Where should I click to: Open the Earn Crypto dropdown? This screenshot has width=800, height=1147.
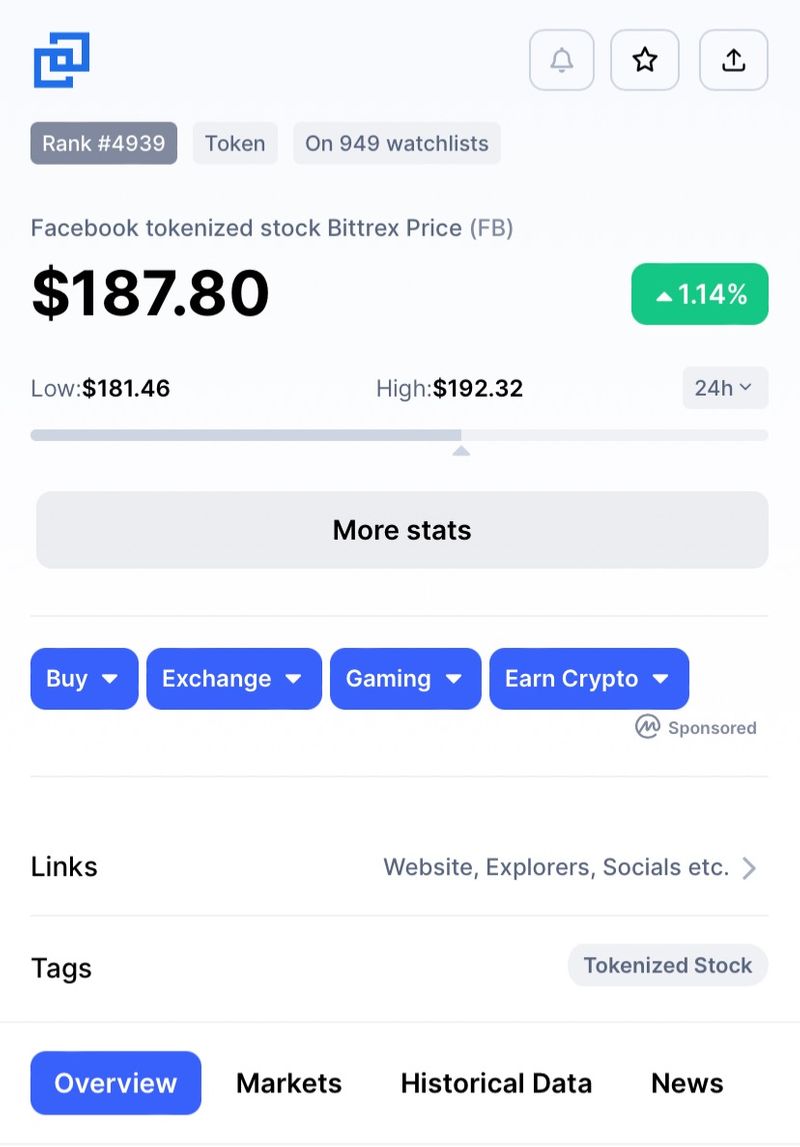589,679
